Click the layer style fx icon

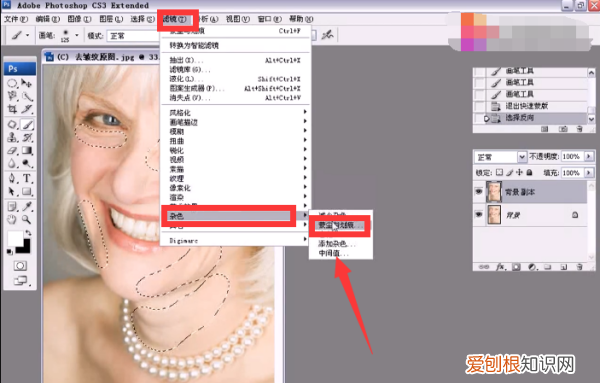500,267
